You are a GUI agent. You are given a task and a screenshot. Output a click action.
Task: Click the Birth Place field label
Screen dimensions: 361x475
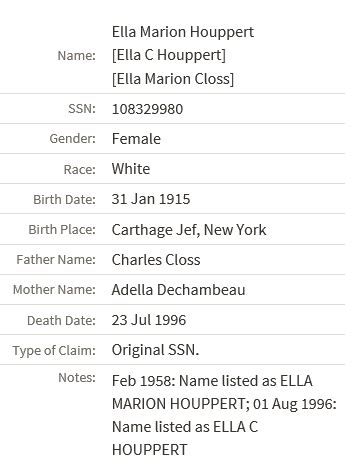(x=62, y=230)
